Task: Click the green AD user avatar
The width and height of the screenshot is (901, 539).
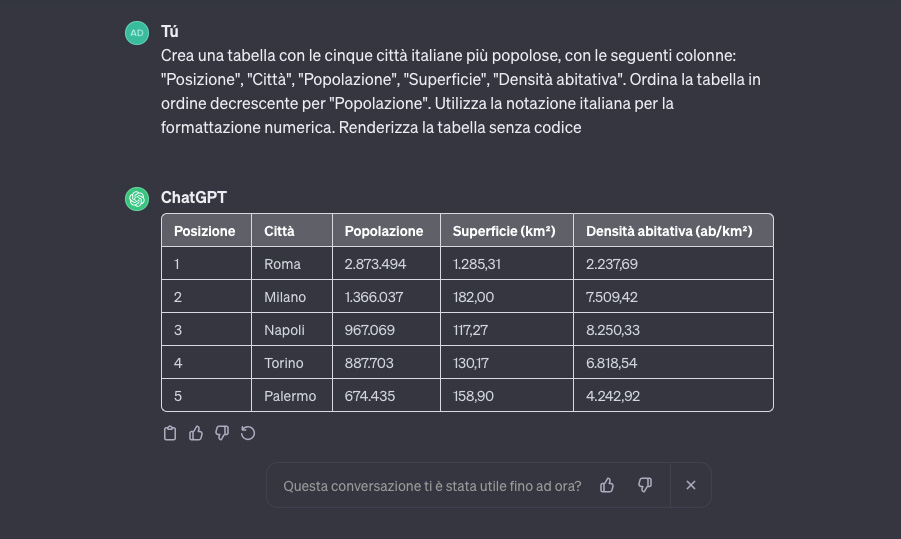Action: point(137,33)
